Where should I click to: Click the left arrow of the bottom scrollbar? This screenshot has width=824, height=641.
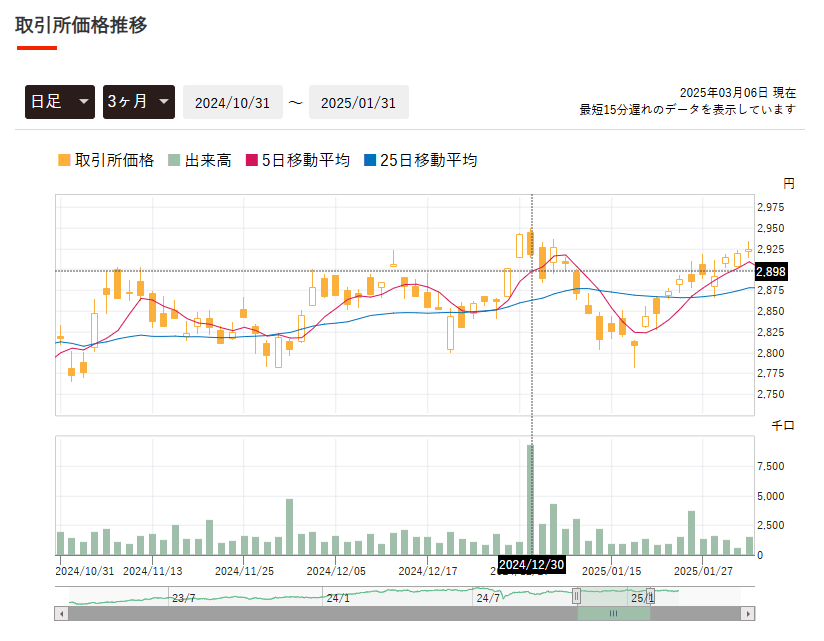pyautogui.click(x=60, y=614)
